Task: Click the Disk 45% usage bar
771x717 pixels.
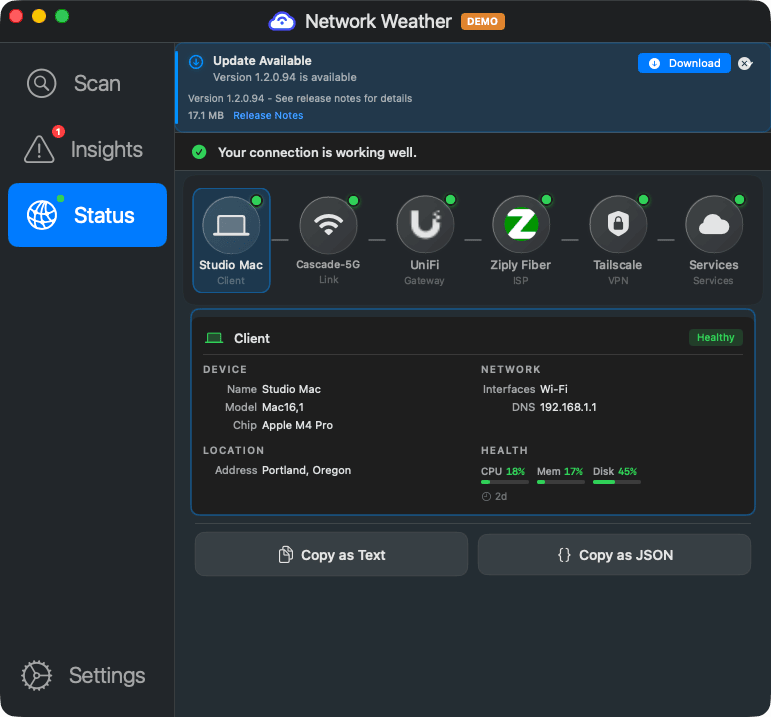Action: click(617, 482)
